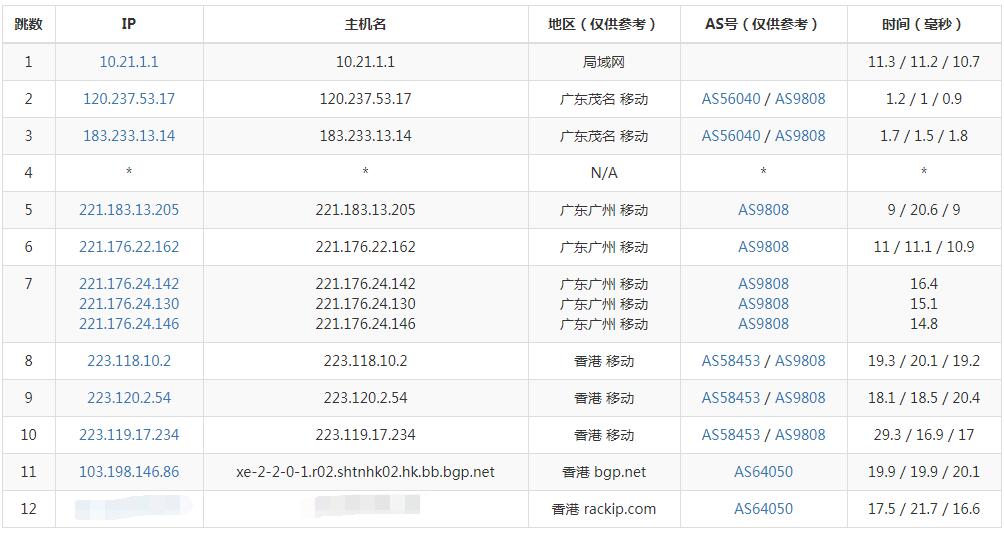Open AS9808 link in hop 5 row
Viewport: 1004px width, 536px height.
click(763, 210)
